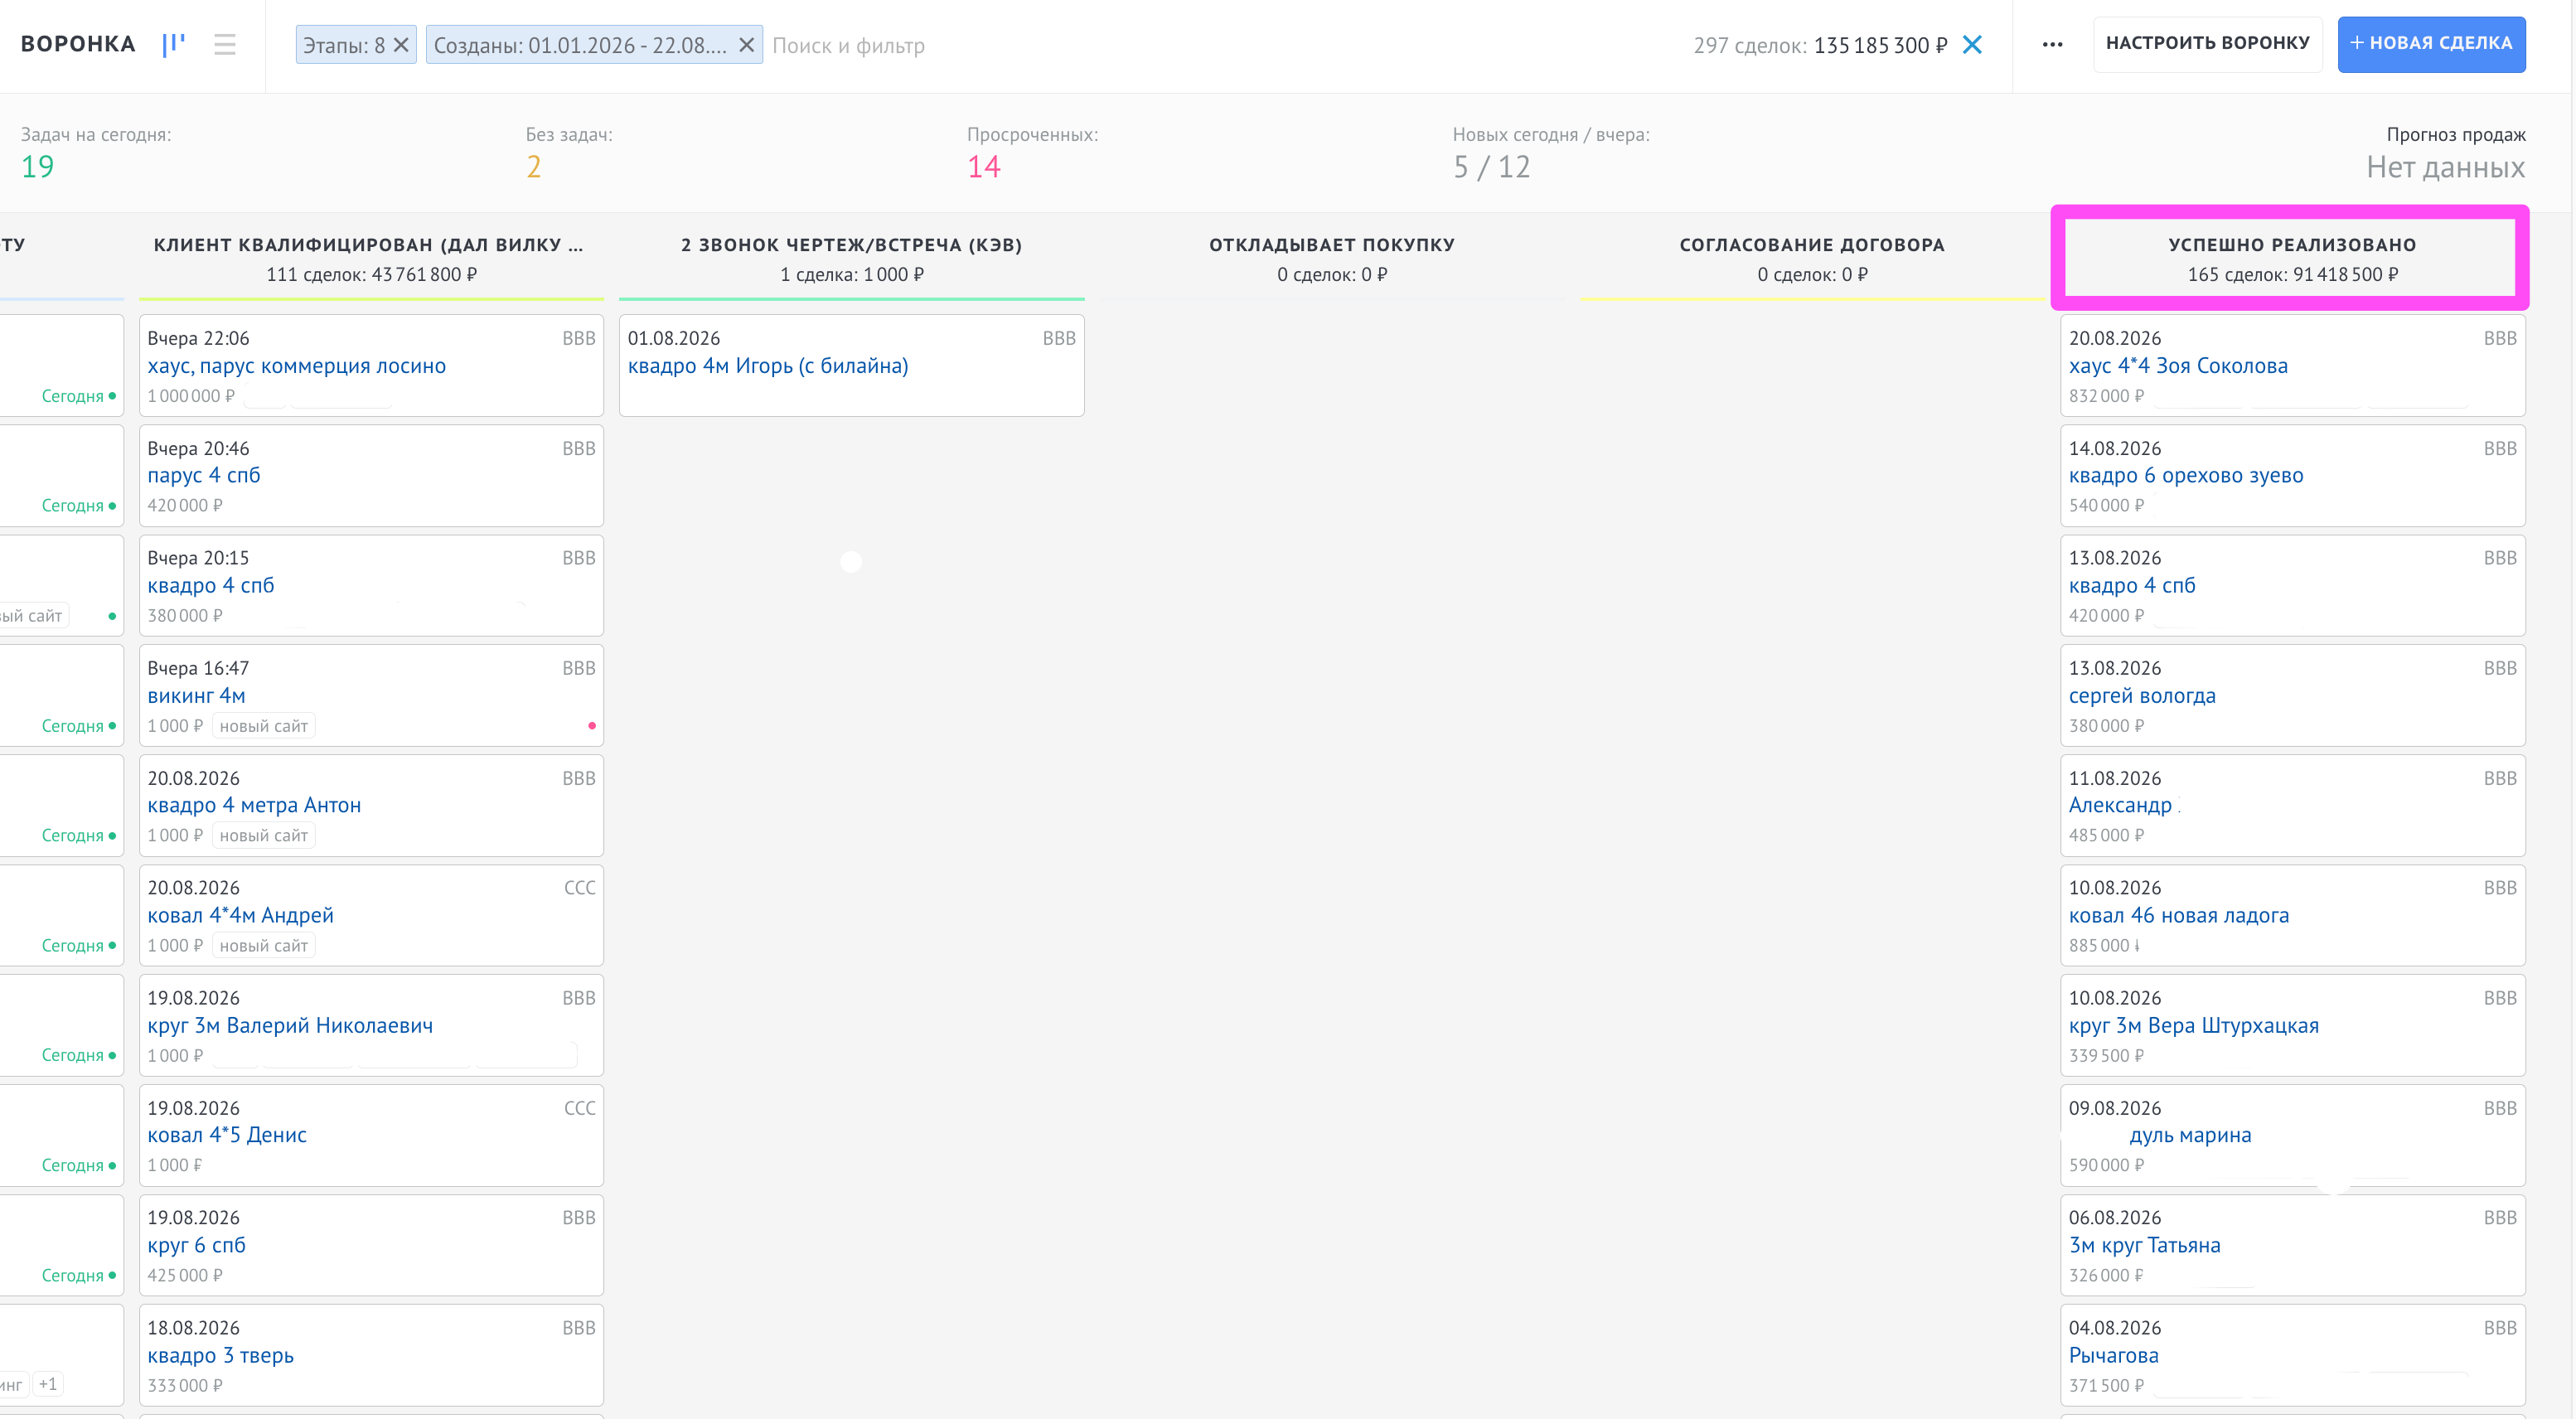Open deal 3м круг Татьяна
The height and width of the screenshot is (1419, 2576).
pyautogui.click(x=2144, y=1246)
